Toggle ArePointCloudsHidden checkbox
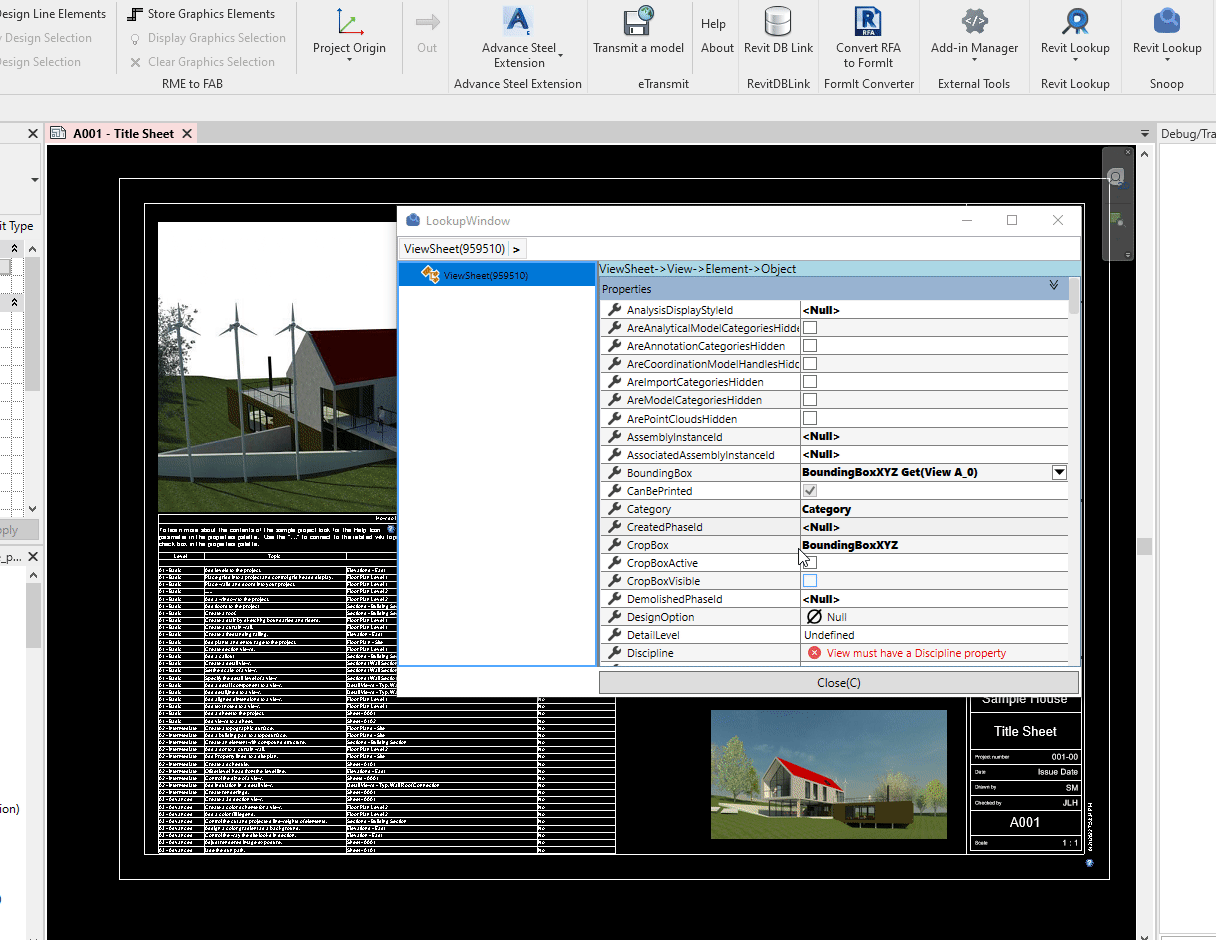Image resolution: width=1216 pixels, height=940 pixels. pyautogui.click(x=810, y=418)
